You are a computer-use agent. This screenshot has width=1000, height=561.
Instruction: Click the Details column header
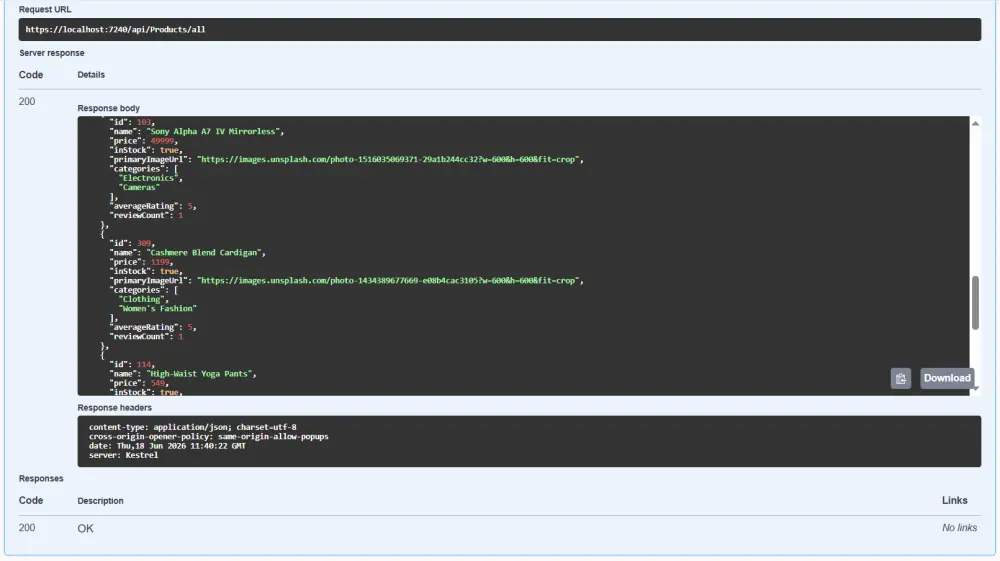91,75
